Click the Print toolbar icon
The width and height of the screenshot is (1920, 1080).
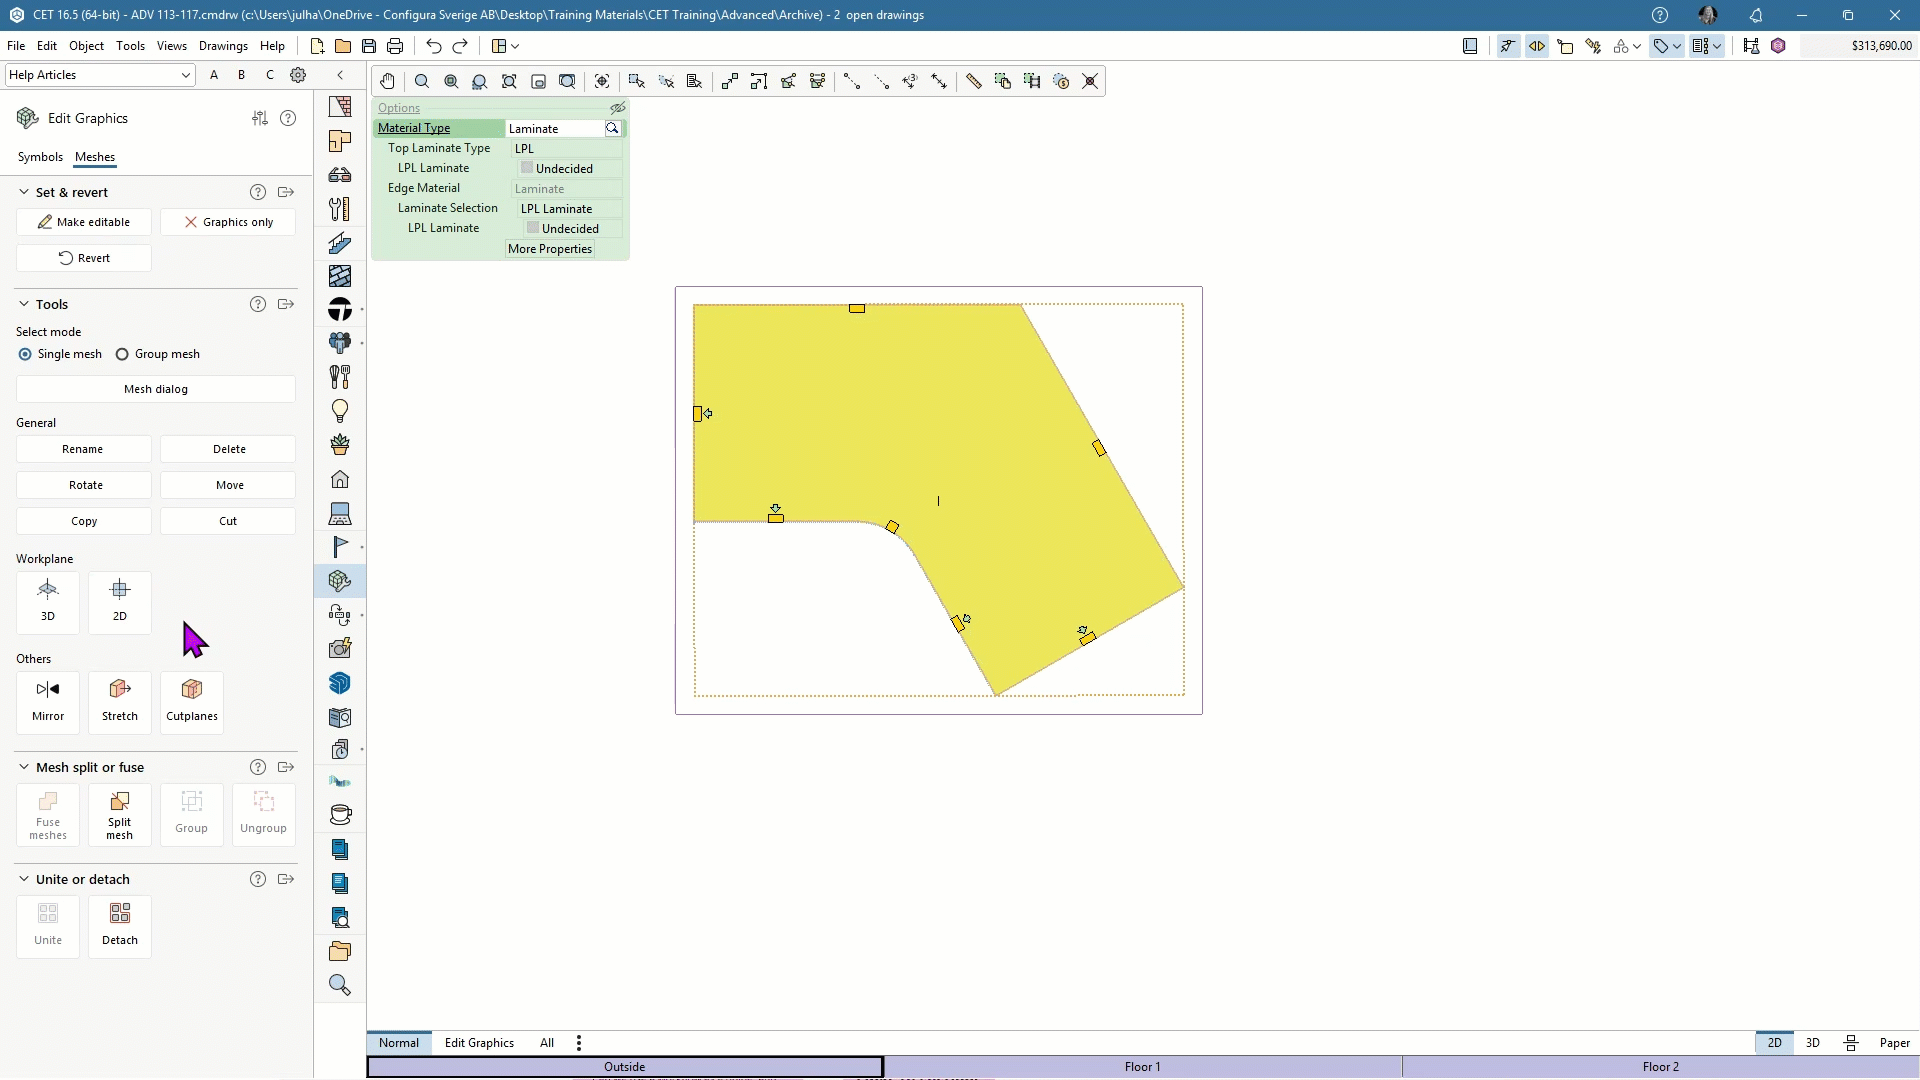tap(395, 46)
